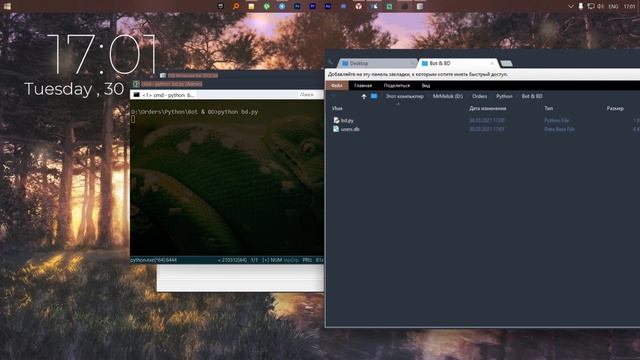Click the blue folder icon in address bar
The image size is (640, 360).
pyautogui.click(x=374, y=96)
